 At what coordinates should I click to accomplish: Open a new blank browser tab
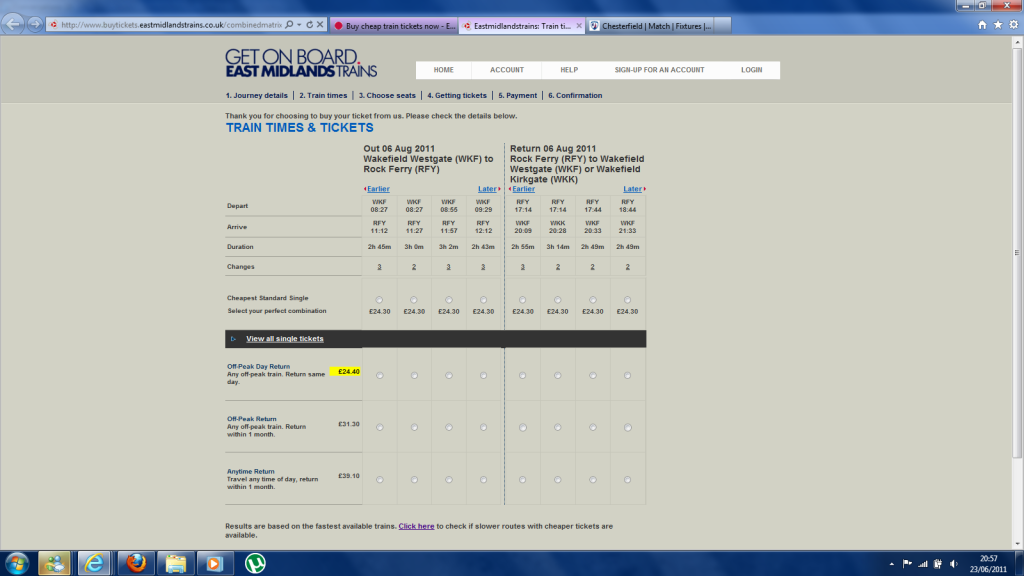point(722,26)
